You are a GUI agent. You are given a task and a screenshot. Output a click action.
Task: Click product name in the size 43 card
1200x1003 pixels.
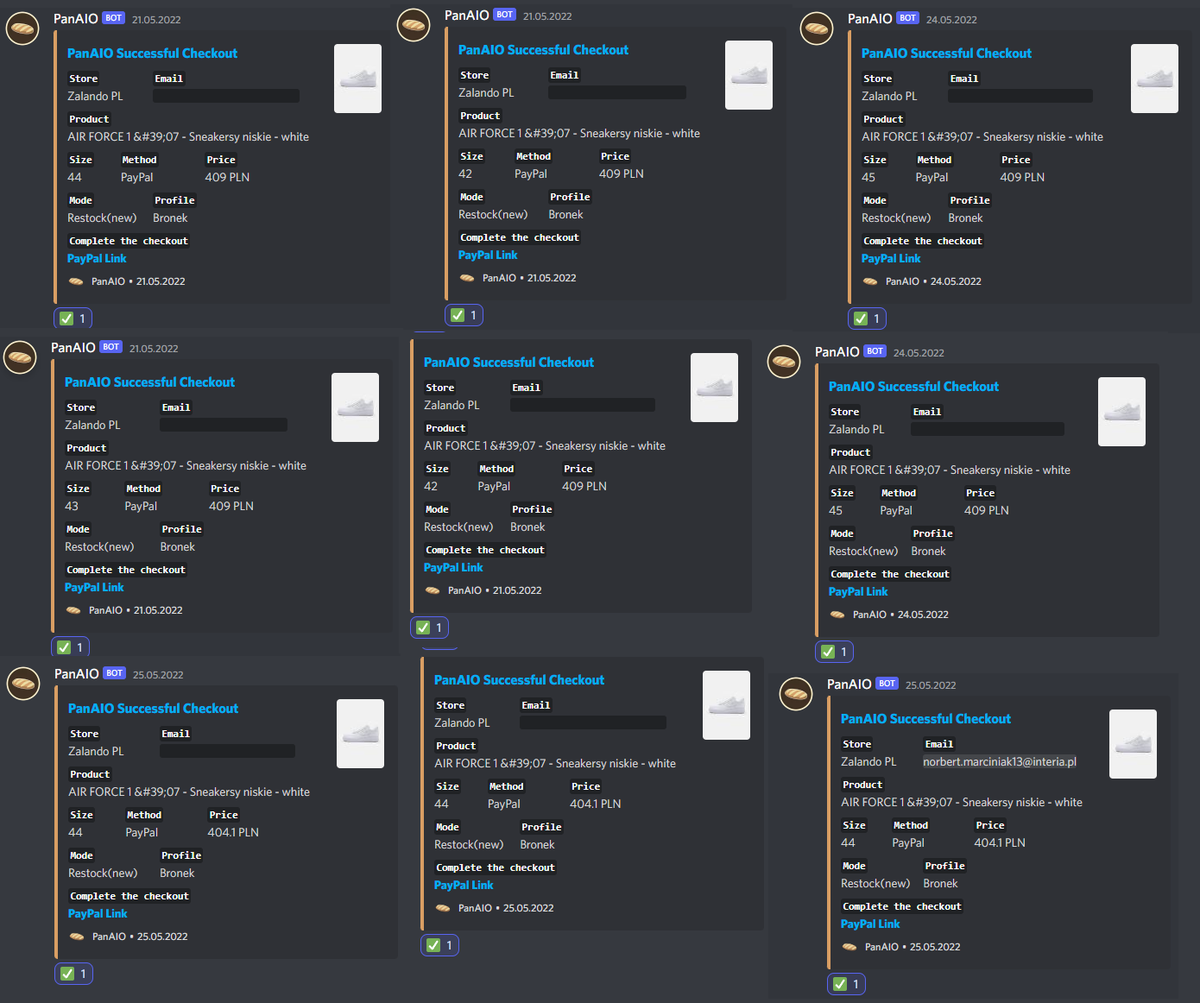186,466
